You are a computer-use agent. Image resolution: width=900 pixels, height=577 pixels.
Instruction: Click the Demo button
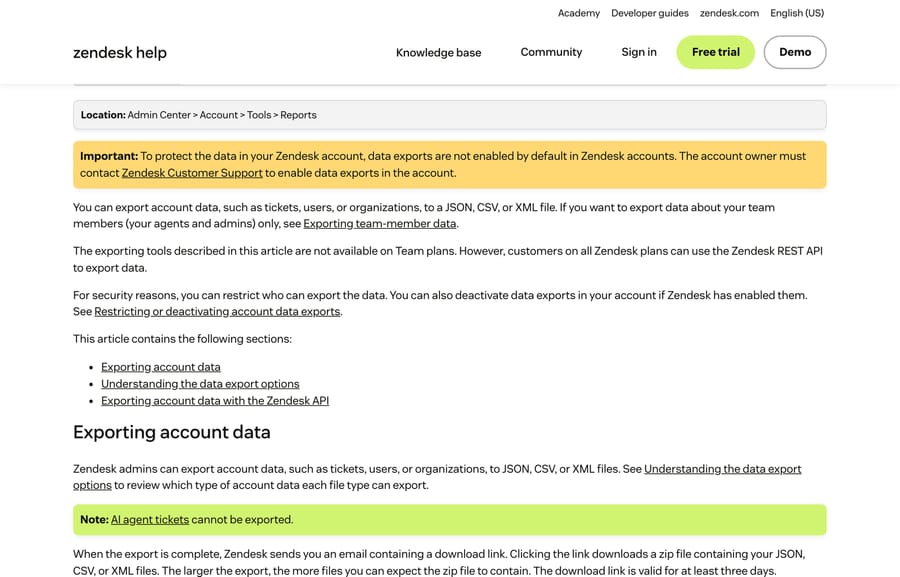tap(795, 52)
